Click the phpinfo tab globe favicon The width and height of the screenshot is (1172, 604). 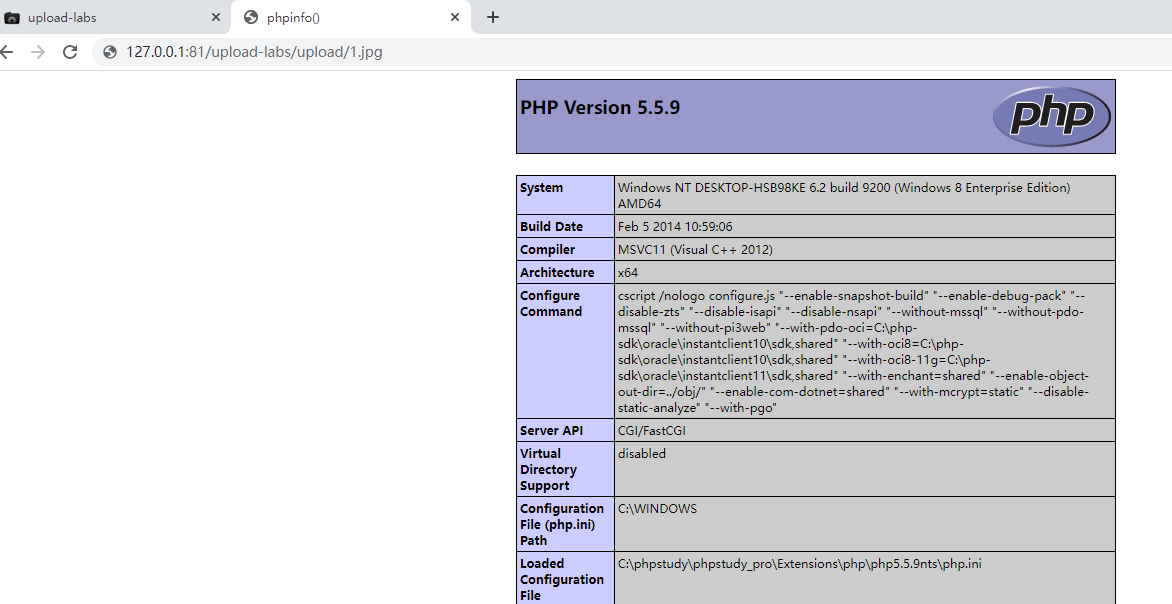tap(250, 17)
